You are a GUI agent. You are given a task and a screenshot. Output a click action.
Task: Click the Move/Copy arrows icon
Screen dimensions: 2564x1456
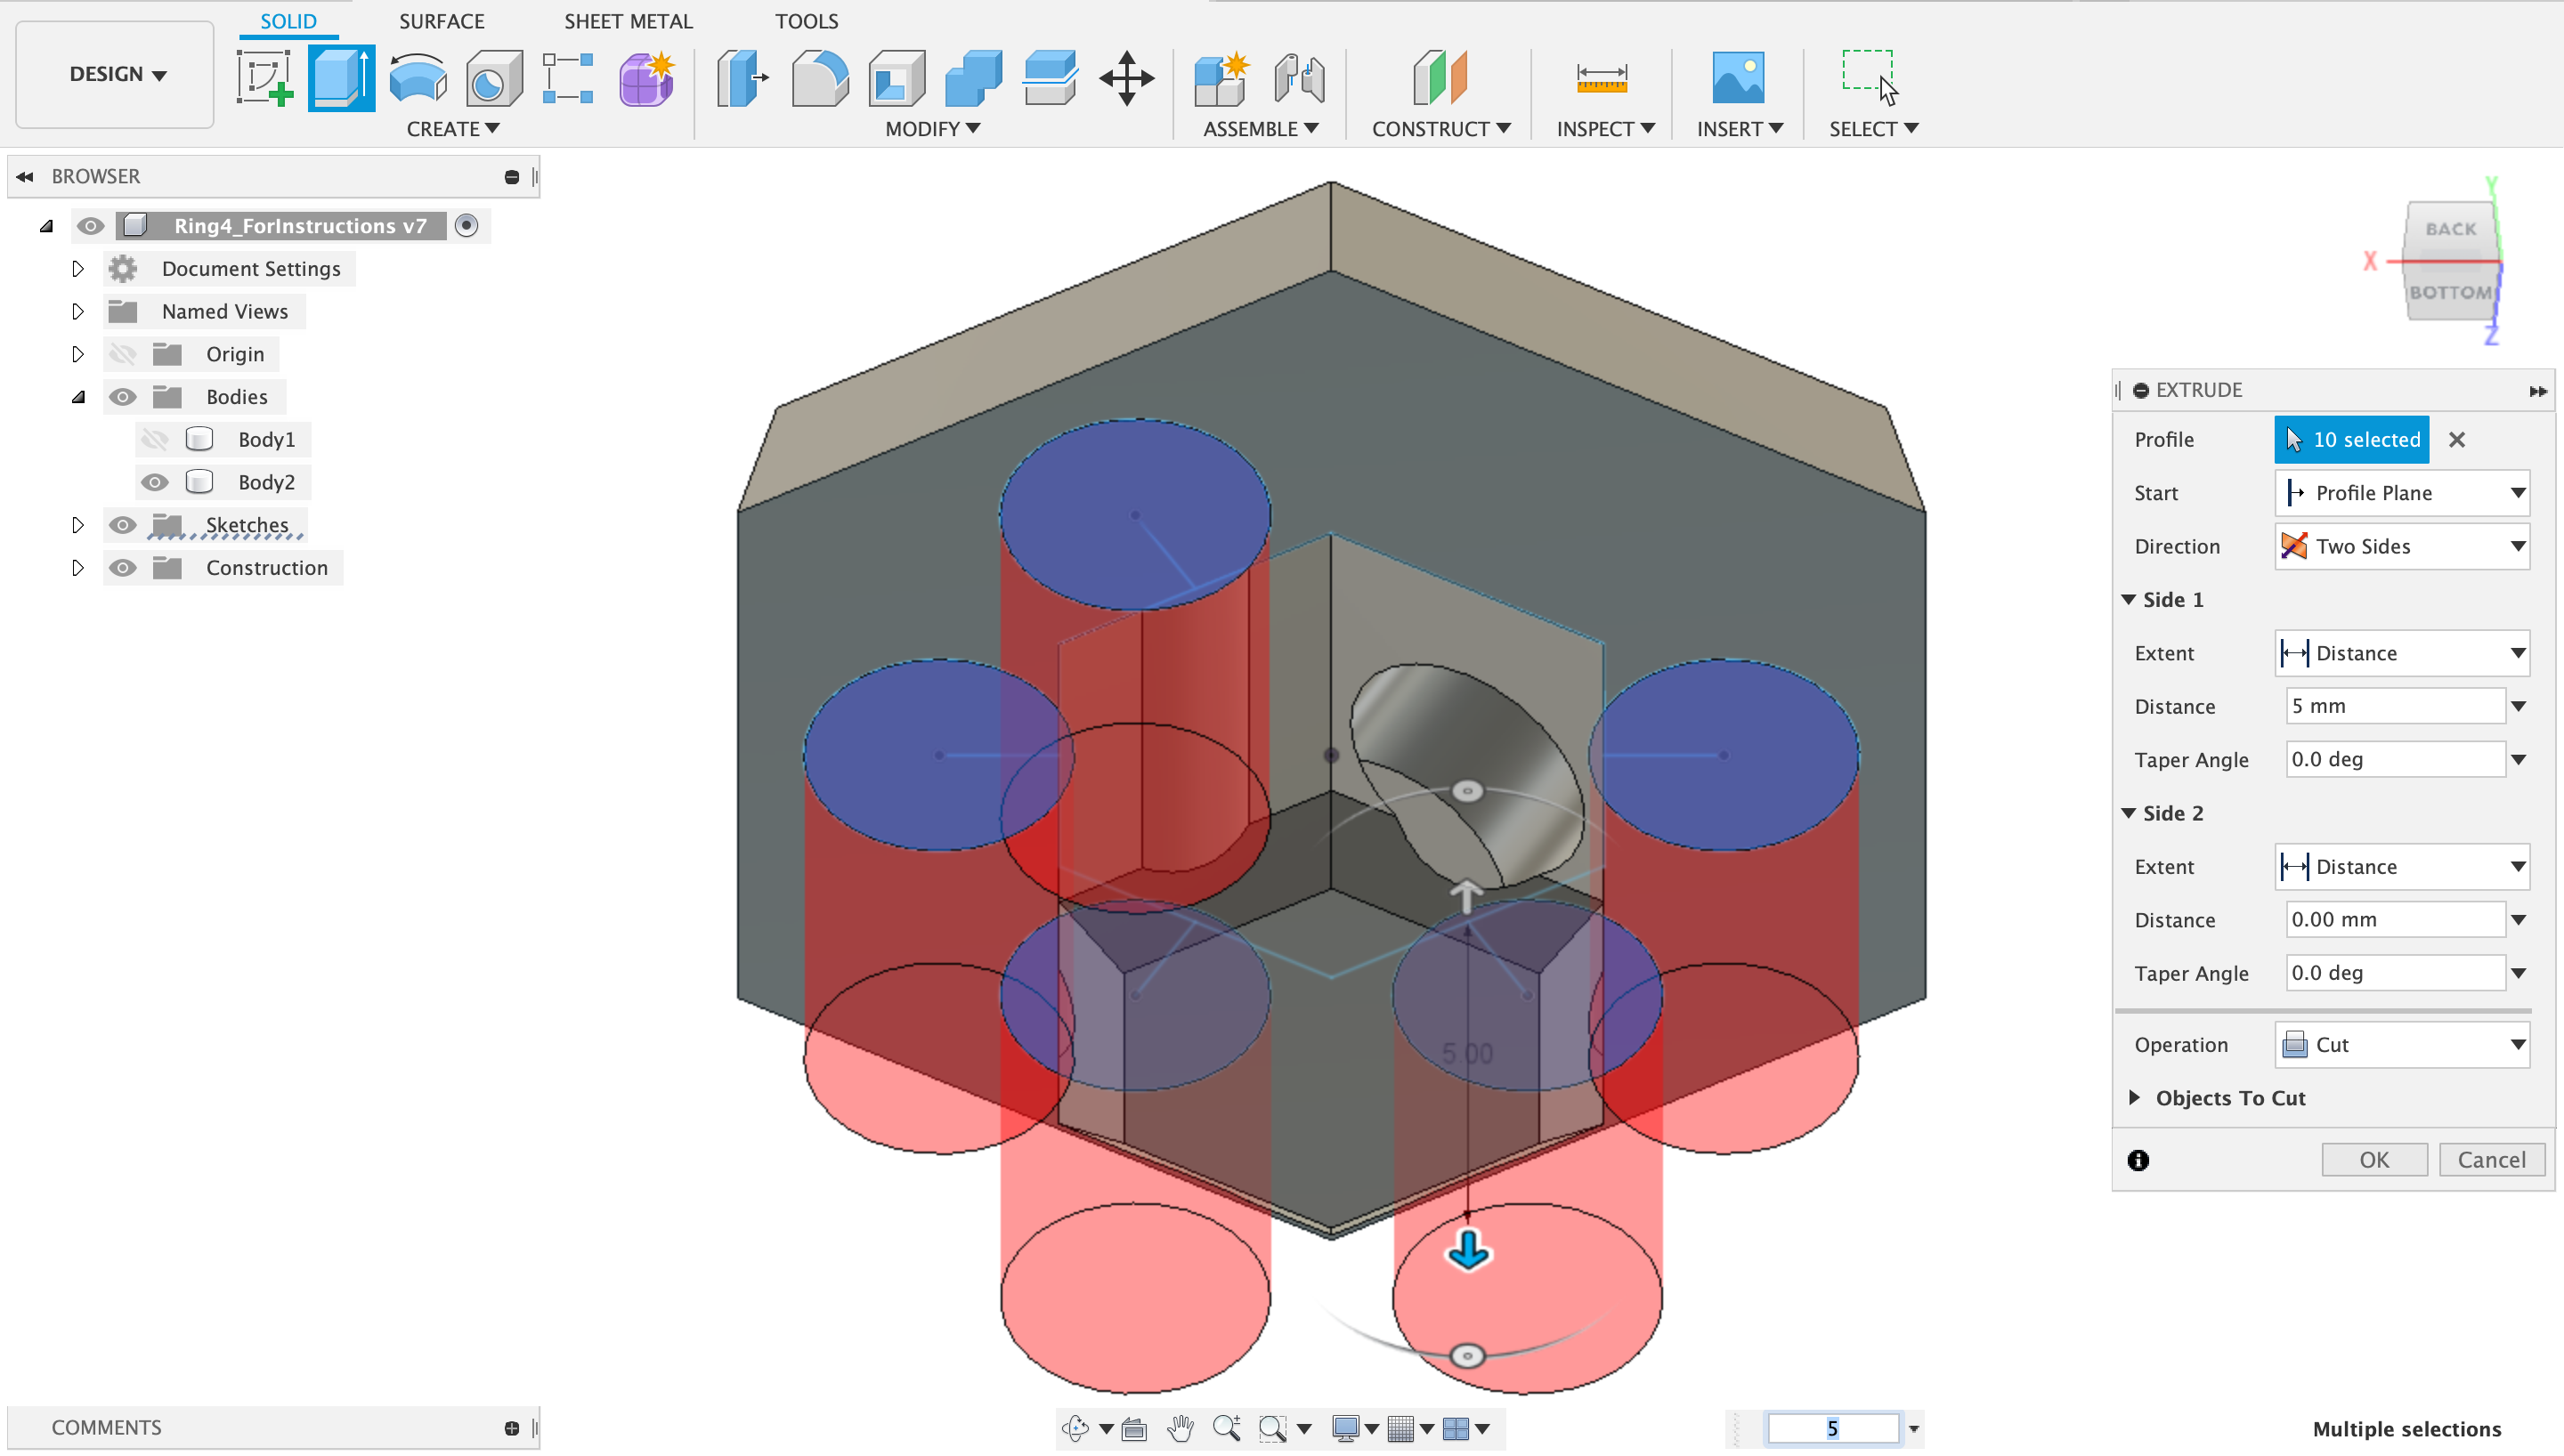click(1126, 78)
